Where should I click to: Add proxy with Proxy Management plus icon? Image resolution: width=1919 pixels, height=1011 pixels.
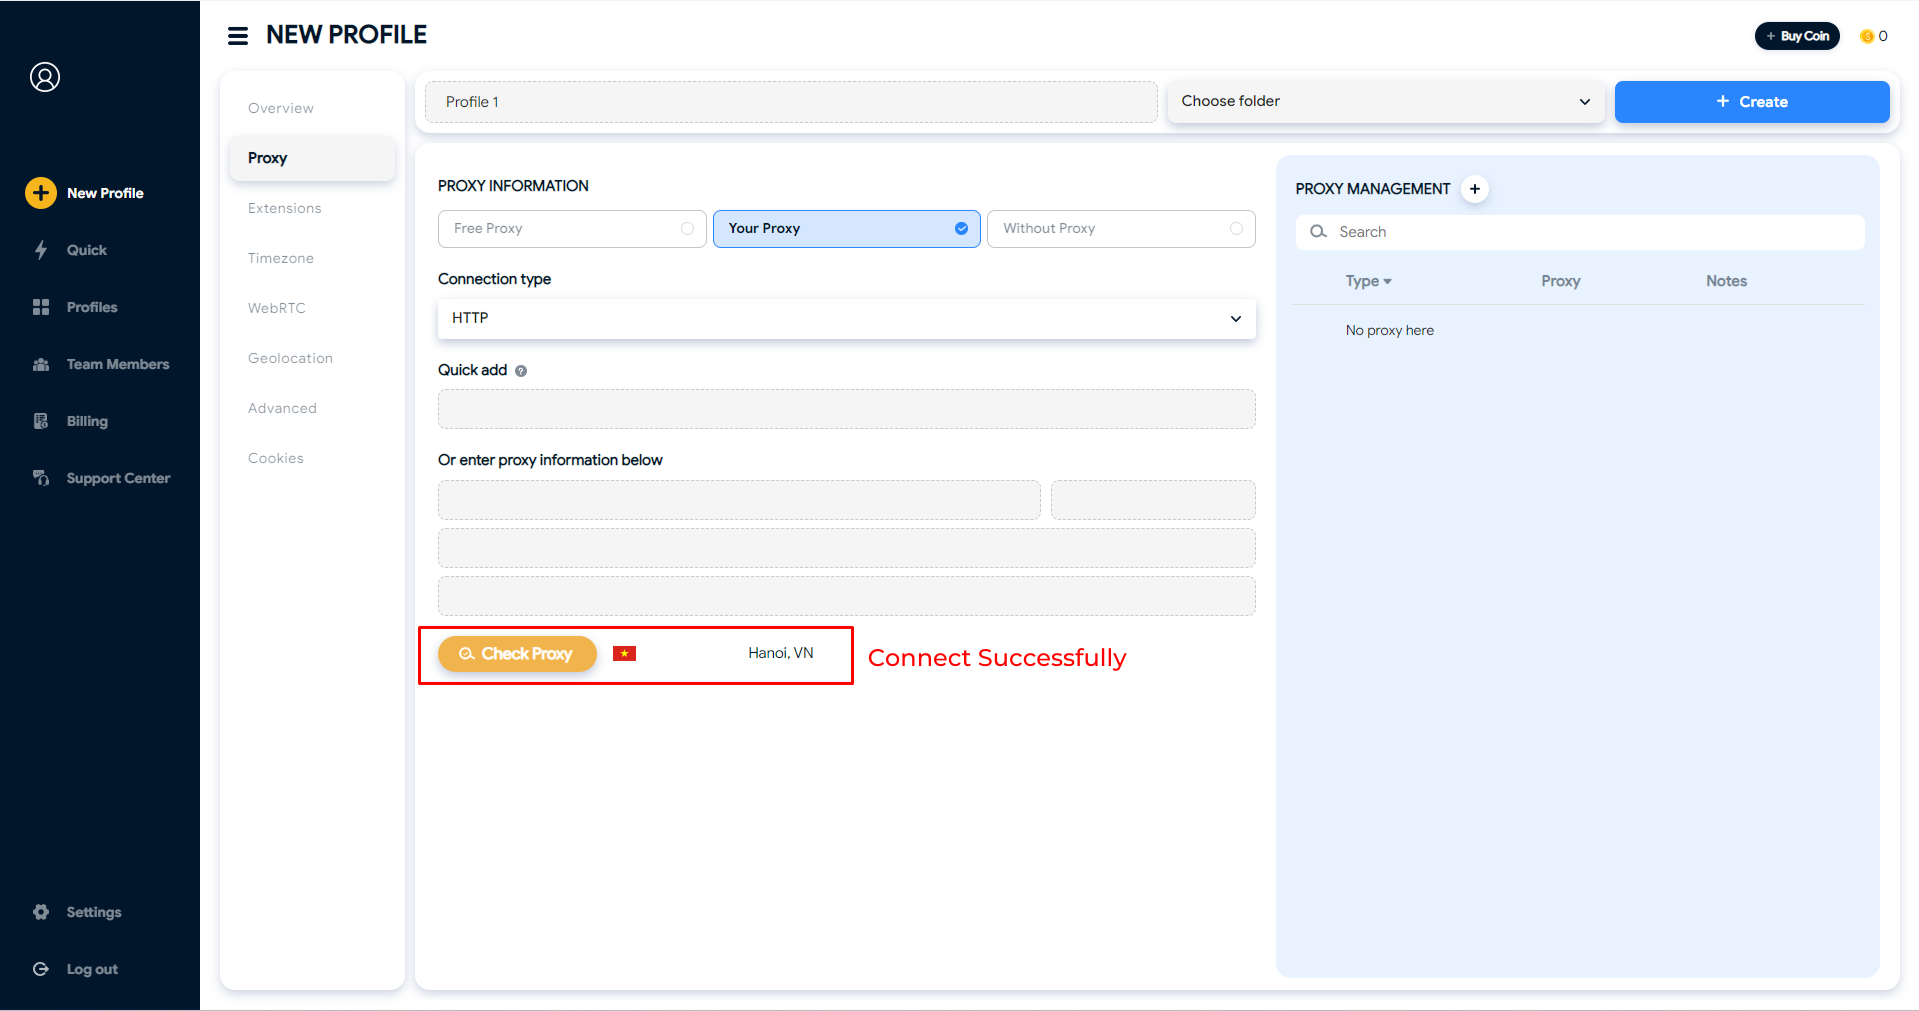(x=1475, y=189)
